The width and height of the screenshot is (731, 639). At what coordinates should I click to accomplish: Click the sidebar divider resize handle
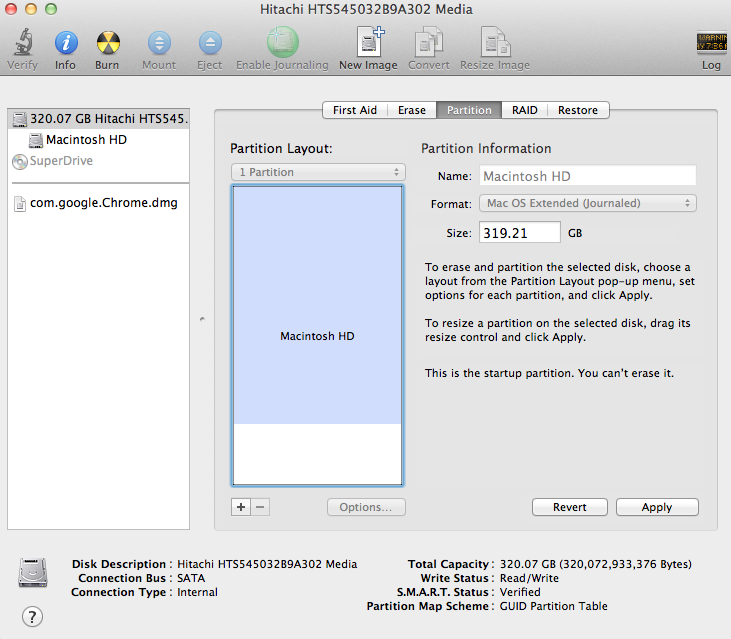pos(202,319)
